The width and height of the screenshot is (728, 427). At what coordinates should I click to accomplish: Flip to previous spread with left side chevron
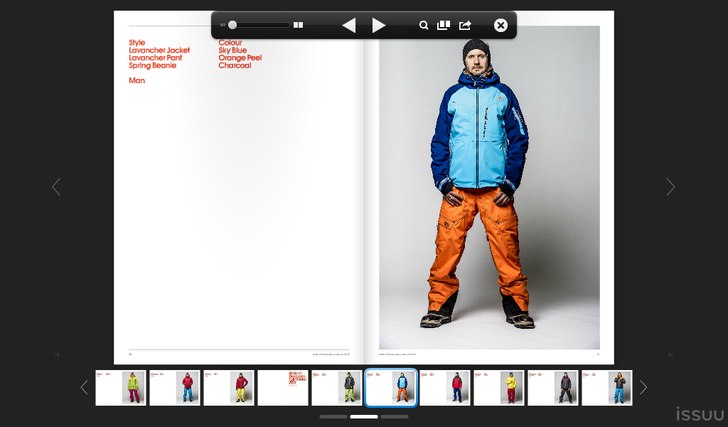(56, 187)
